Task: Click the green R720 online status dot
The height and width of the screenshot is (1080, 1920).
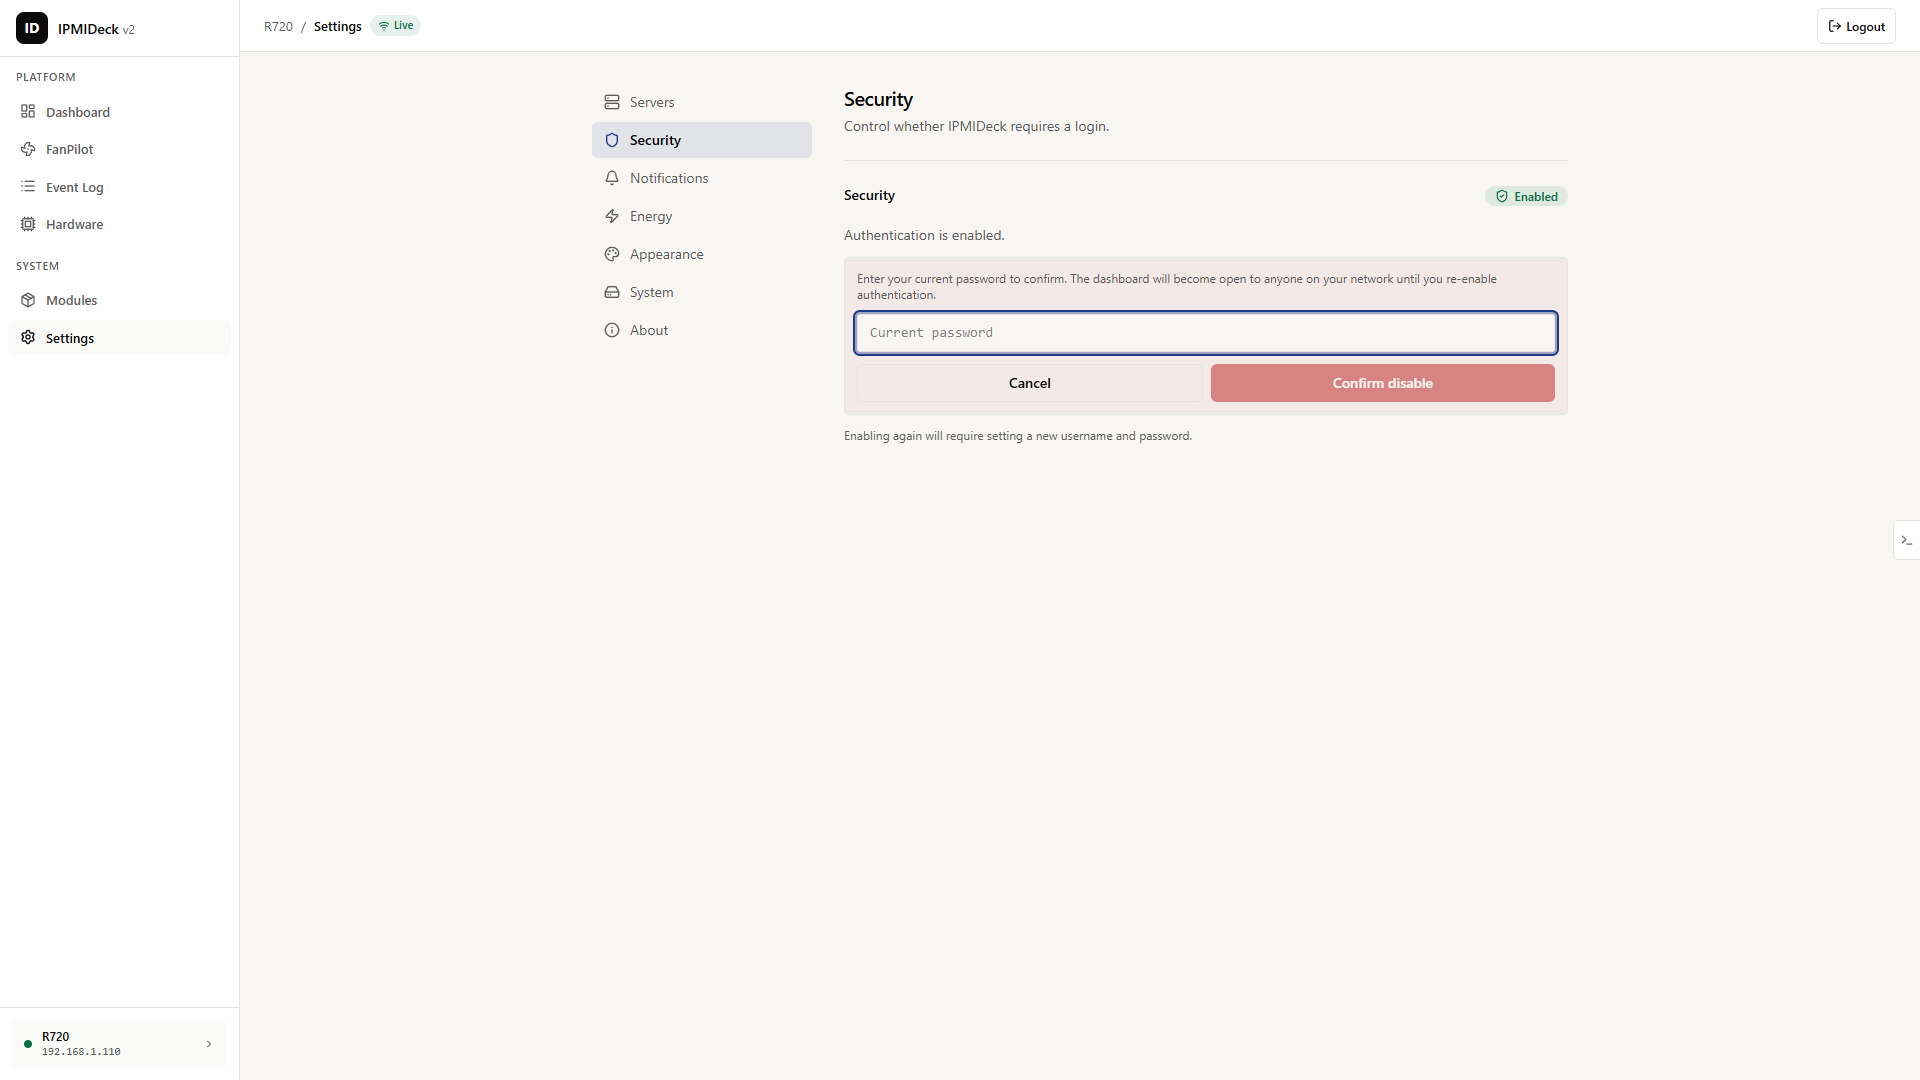Action: (x=28, y=1044)
